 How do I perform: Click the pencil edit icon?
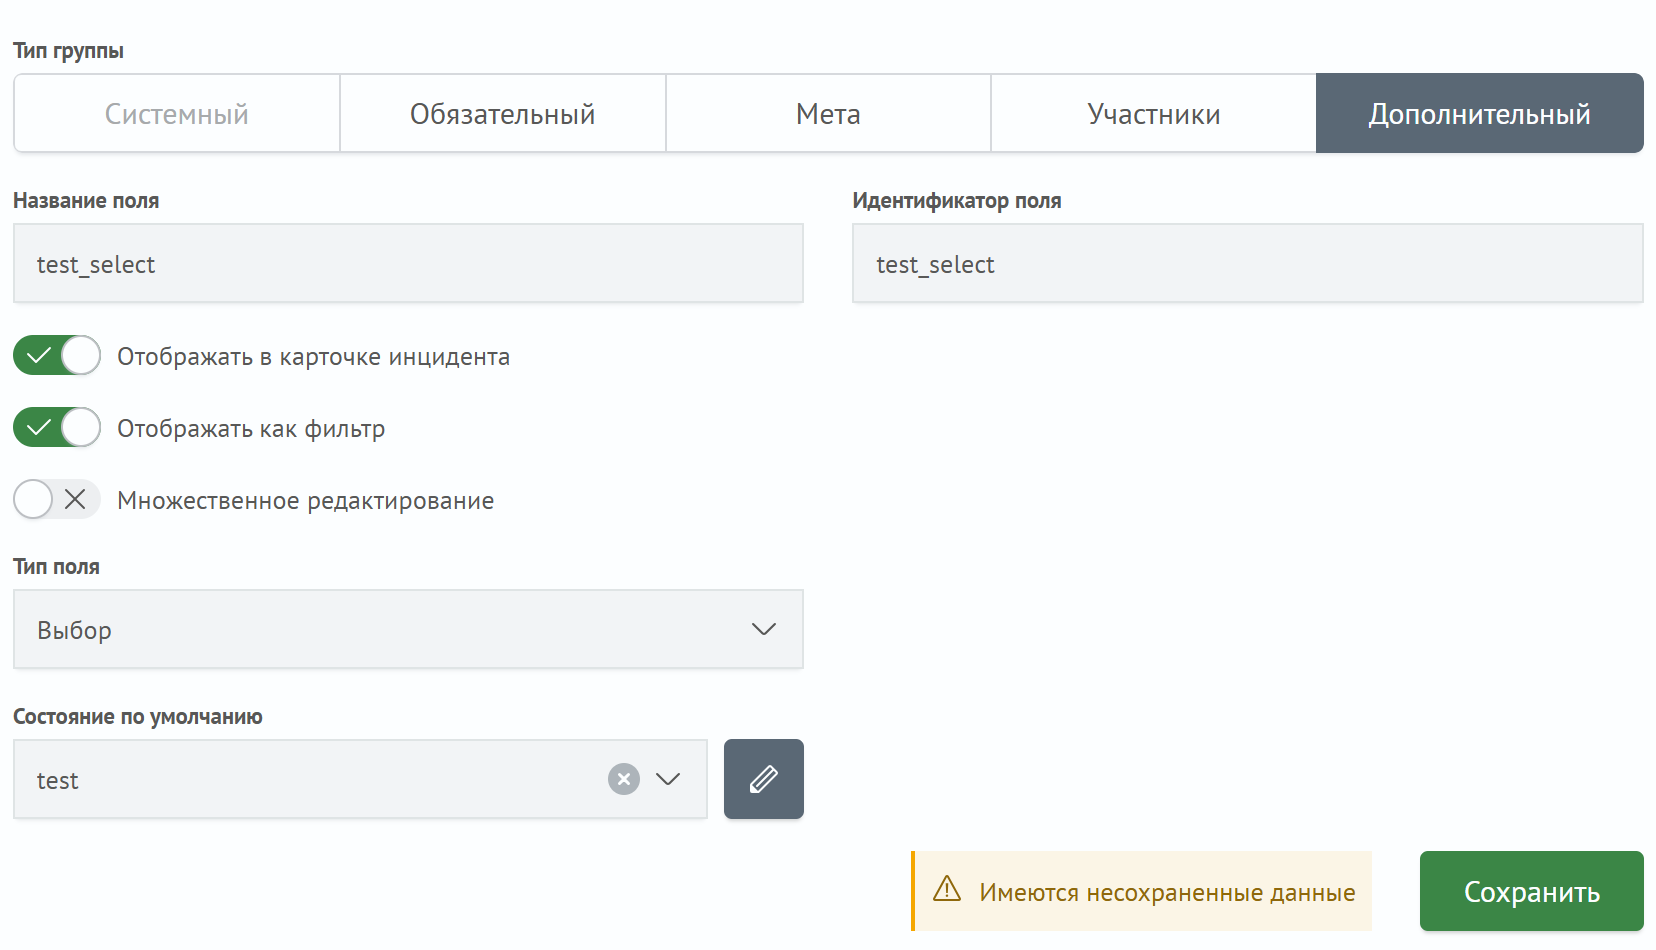(763, 778)
